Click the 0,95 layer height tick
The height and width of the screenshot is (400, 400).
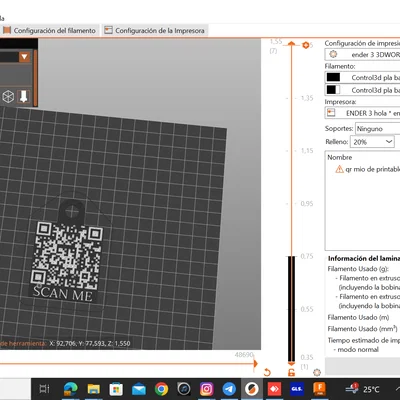[307, 204]
